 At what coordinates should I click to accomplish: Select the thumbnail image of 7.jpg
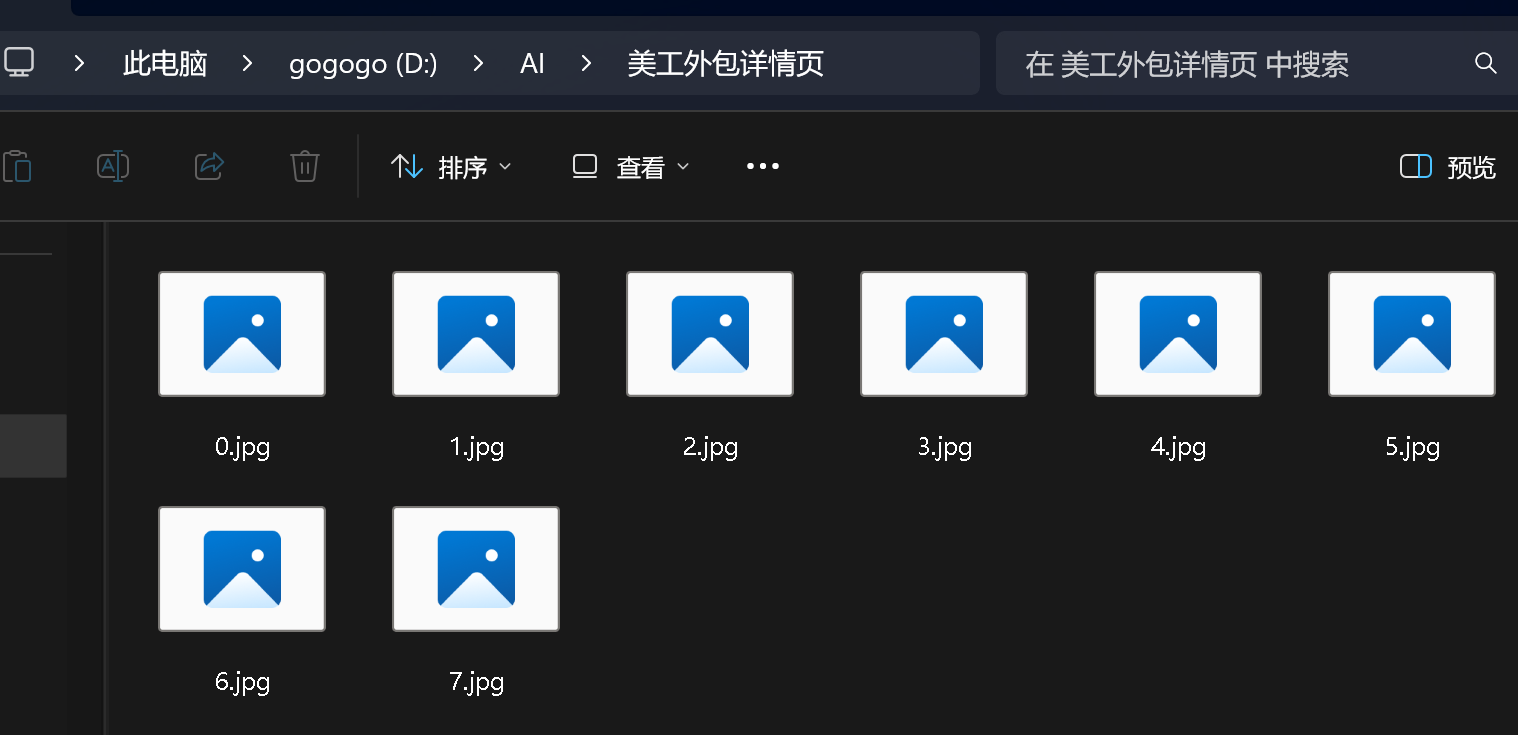pos(476,568)
